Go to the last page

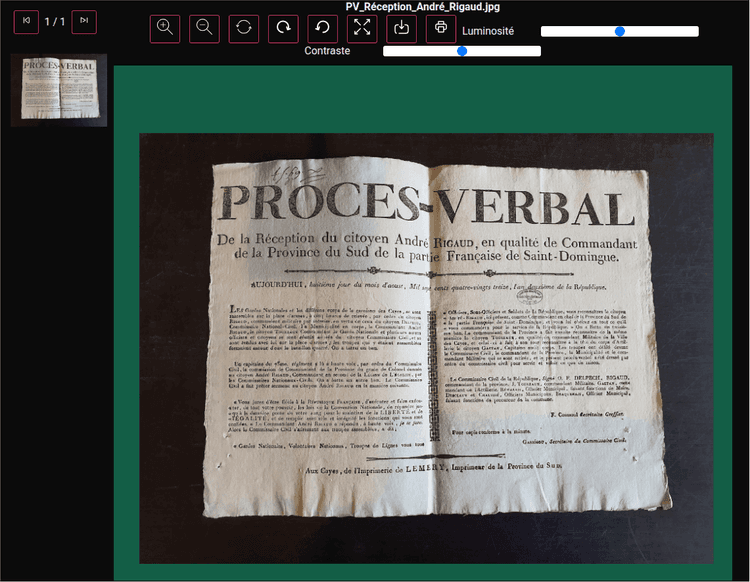tap(84, 22)
